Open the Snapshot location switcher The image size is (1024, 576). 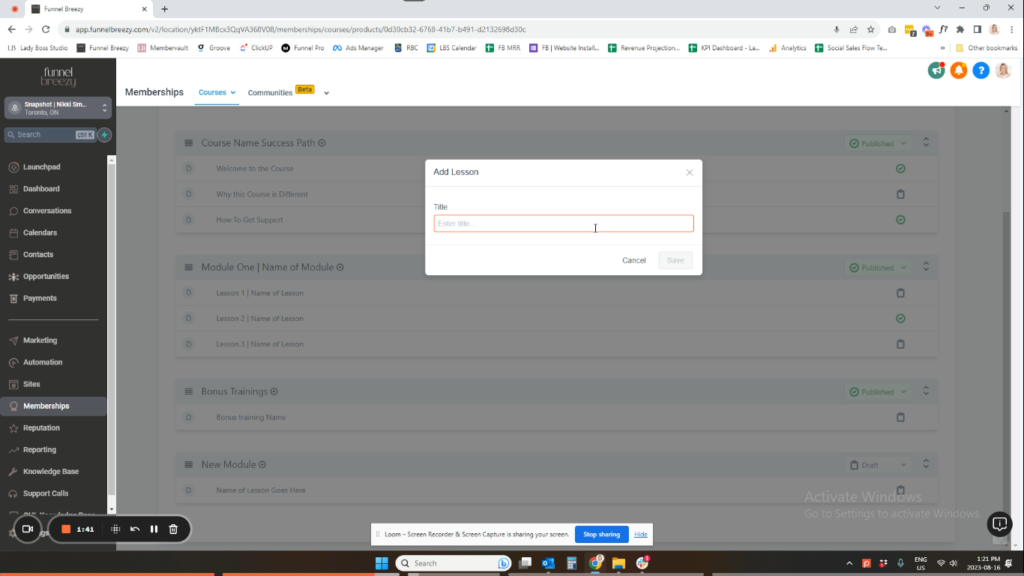[x=58, y=108]
